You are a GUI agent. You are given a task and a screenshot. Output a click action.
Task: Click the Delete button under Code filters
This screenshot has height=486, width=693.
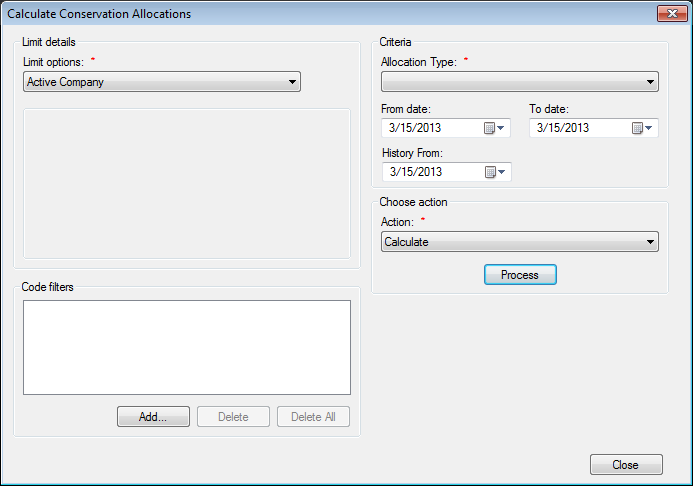pos(233,417)
